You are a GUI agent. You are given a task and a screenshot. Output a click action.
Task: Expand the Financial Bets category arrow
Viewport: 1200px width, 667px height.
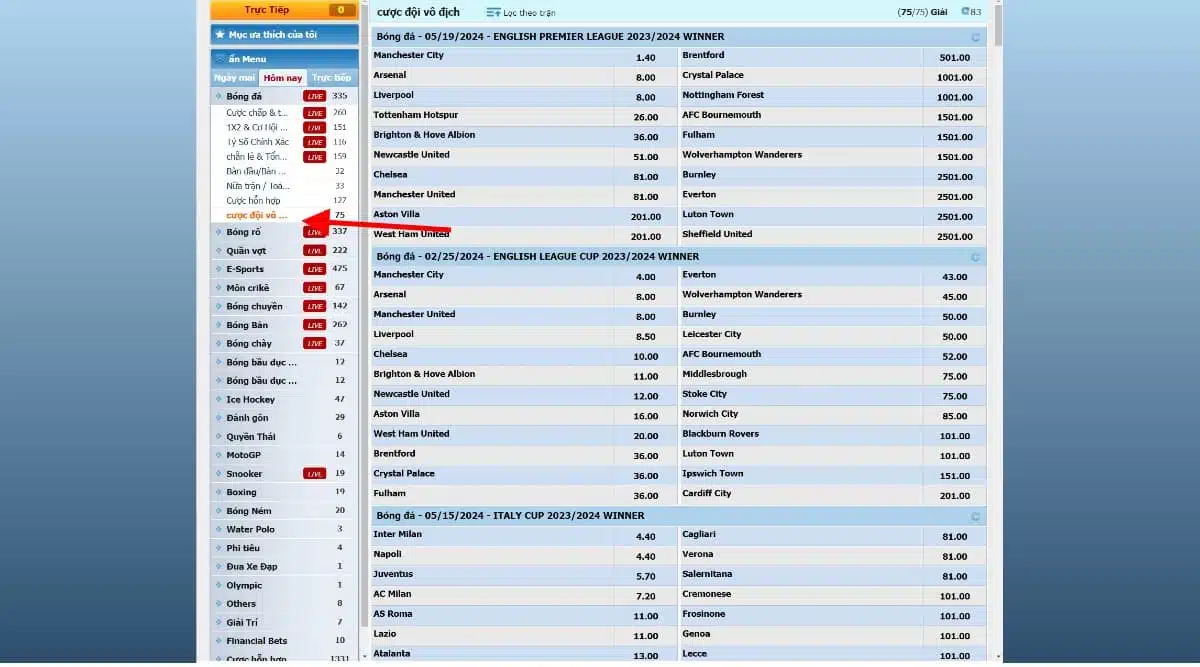pos(218,641)
